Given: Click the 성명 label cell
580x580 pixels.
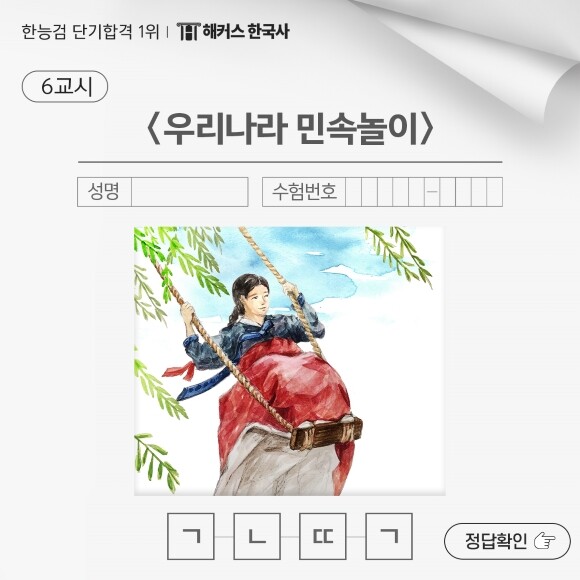Looking at the screenshot, I should [104, 192].
